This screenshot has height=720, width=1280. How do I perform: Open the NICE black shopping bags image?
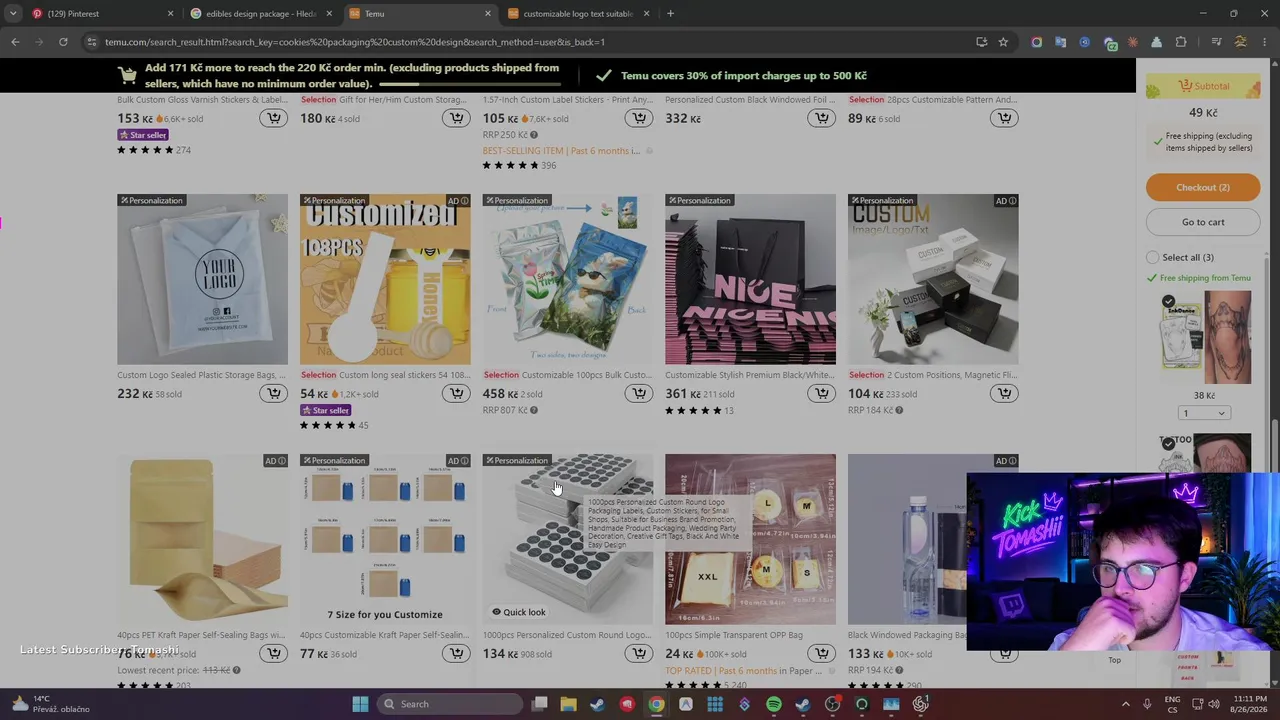pos(750,279)
